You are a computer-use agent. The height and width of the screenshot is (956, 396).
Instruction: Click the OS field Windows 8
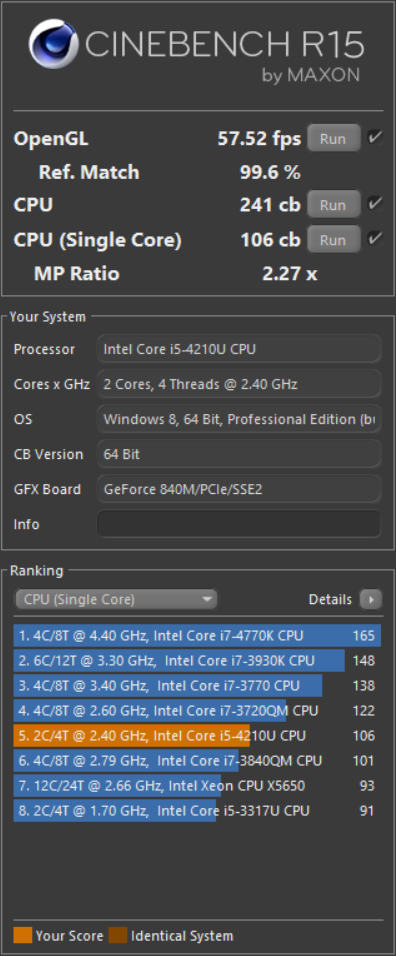coord(239,419)
